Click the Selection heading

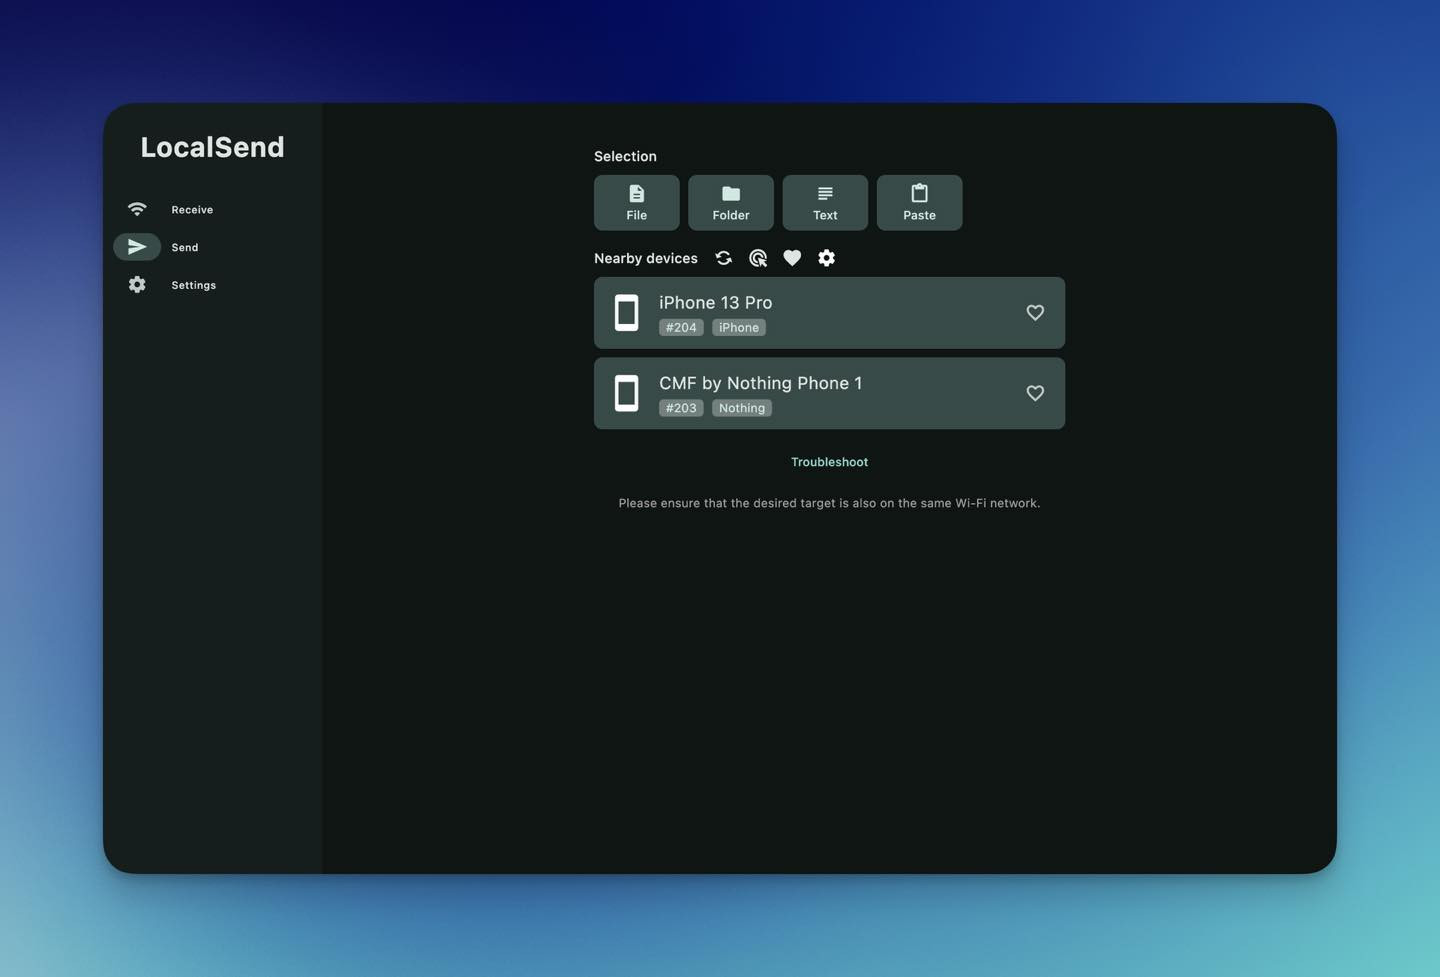(625, 156)
